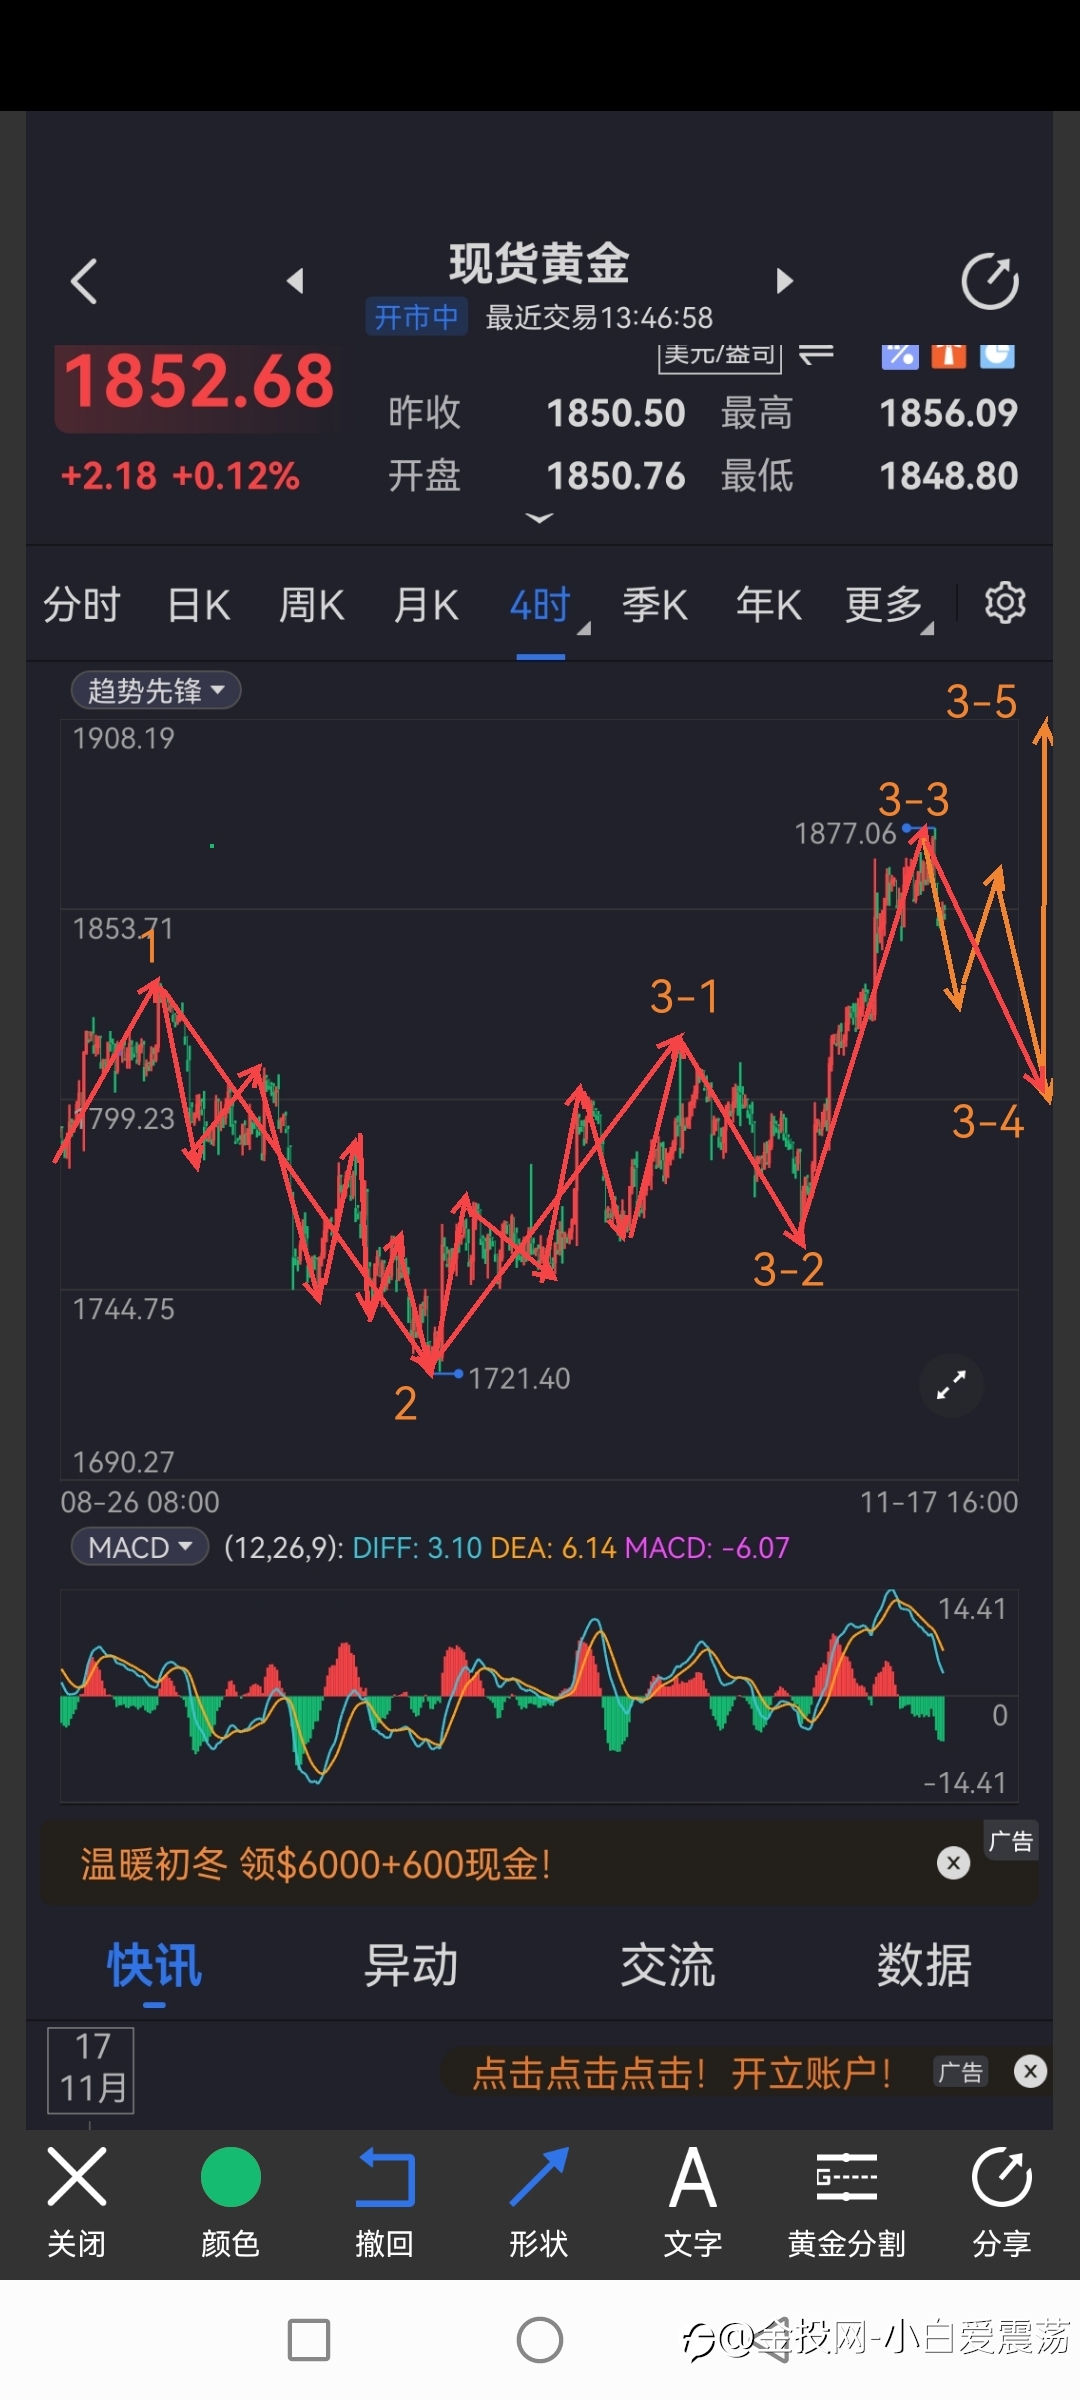Select the 4时 timeframe tab
Image resolution: width=1080 pixels, height=2400 pixels.
click(540, 605)
